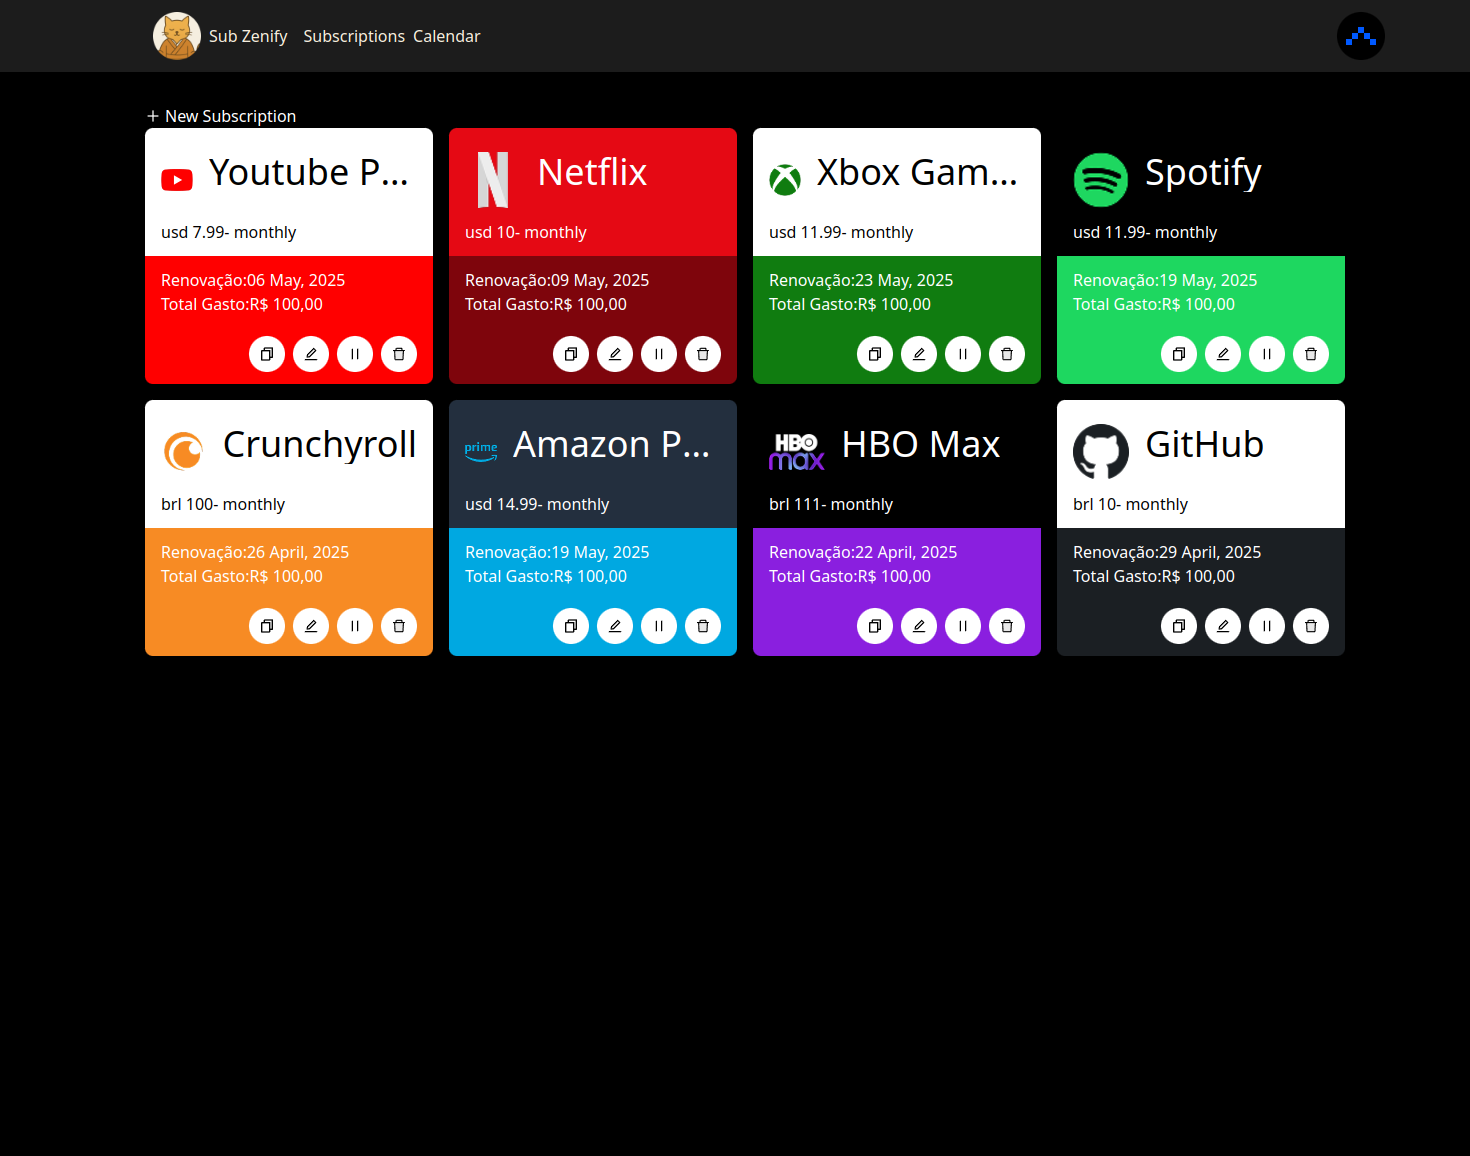Delete the Spotify subscription
The width and height of the screenshot is (1470, 1156).
(x=1310, y=354)
